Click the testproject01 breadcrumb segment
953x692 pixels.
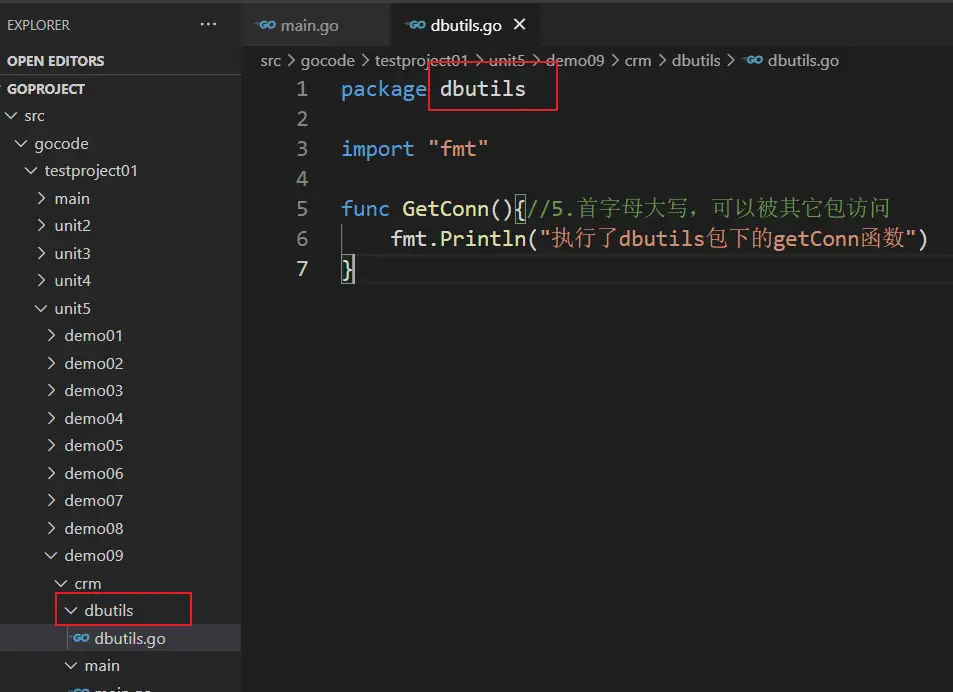click(x=421, y=60)
